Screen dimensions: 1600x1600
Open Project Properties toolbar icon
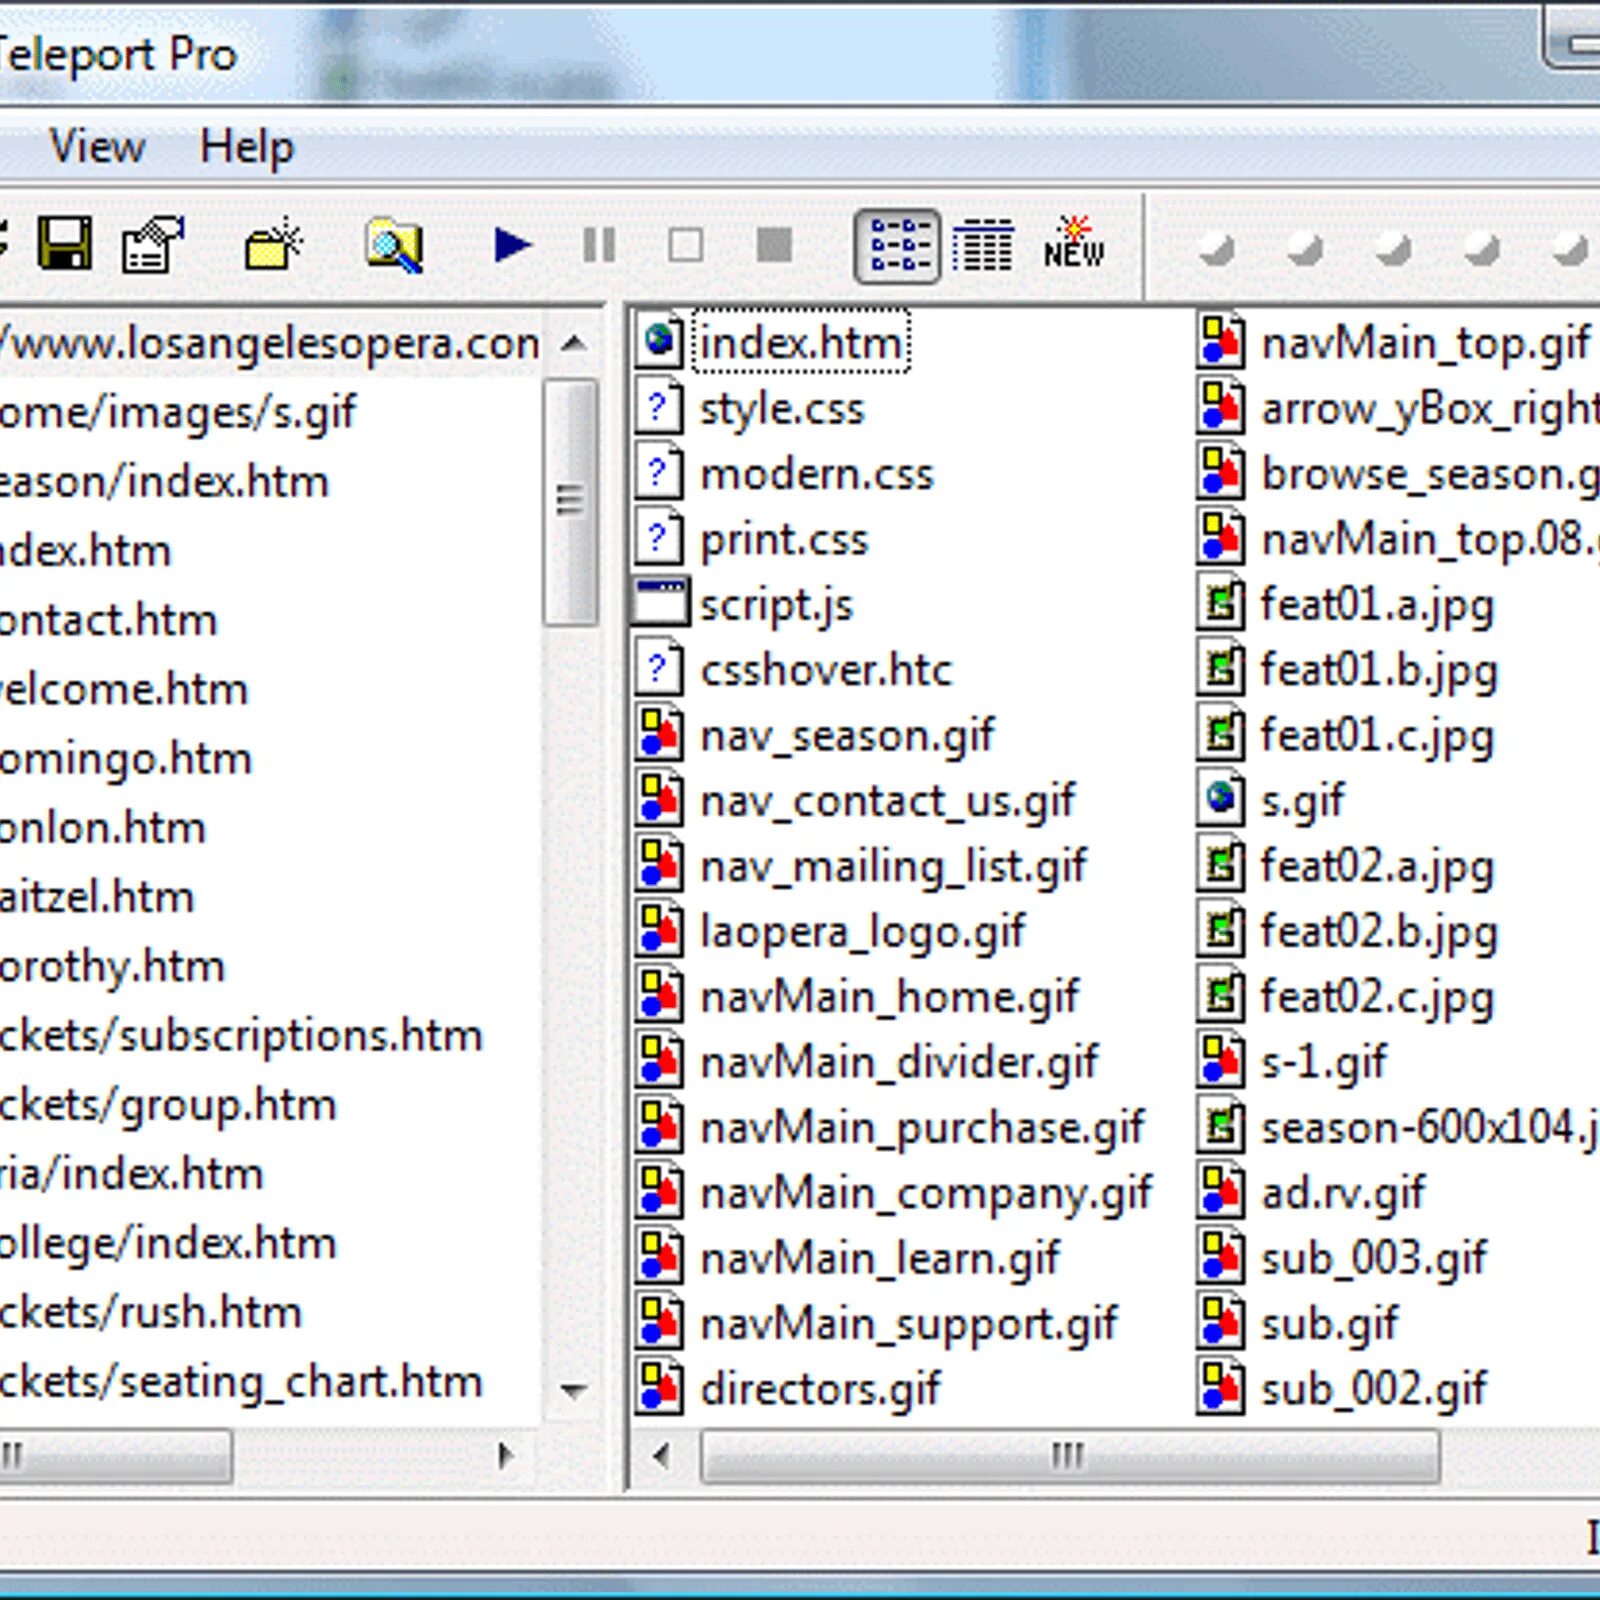[x=153, y=244]
